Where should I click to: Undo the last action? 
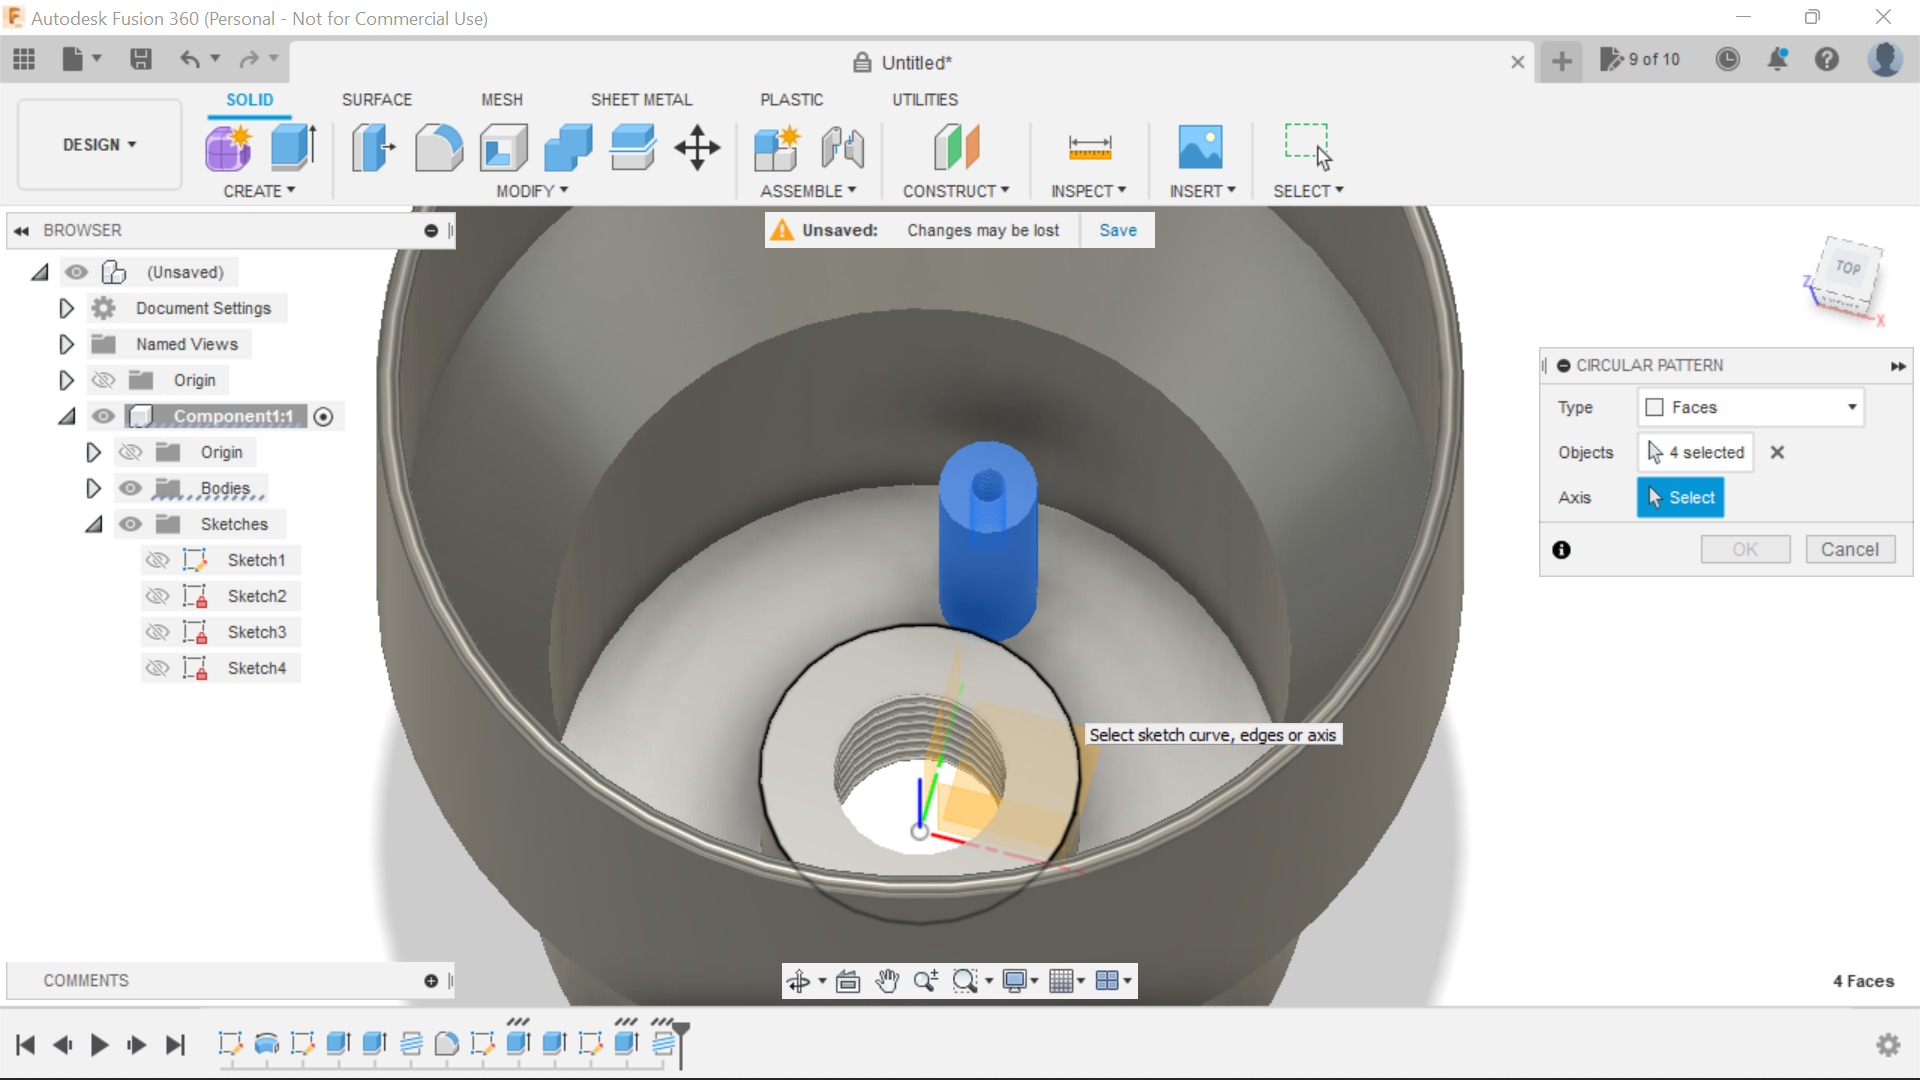[x=190, y=60]
